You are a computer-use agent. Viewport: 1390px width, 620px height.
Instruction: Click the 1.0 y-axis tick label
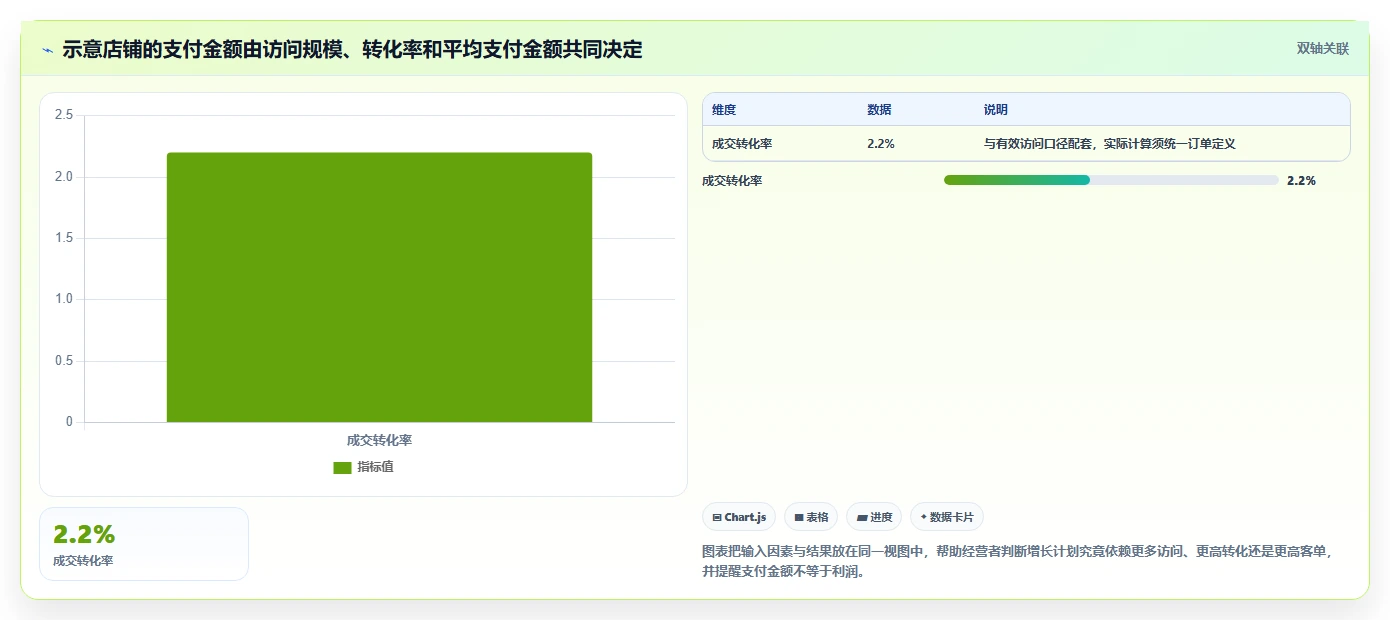(x=64, y=300)
